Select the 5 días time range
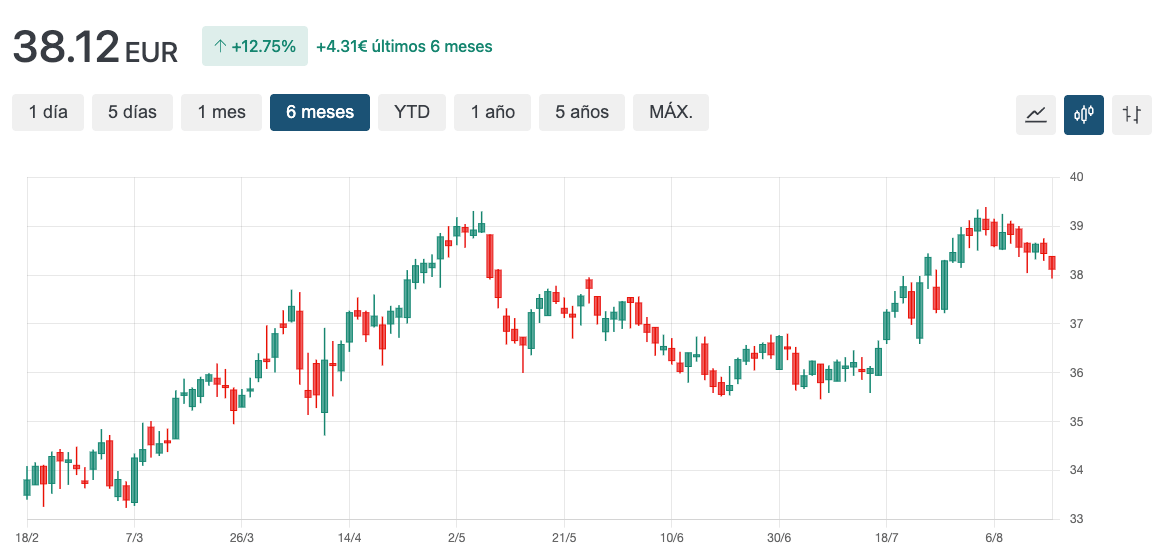 [x=132, y=112]
